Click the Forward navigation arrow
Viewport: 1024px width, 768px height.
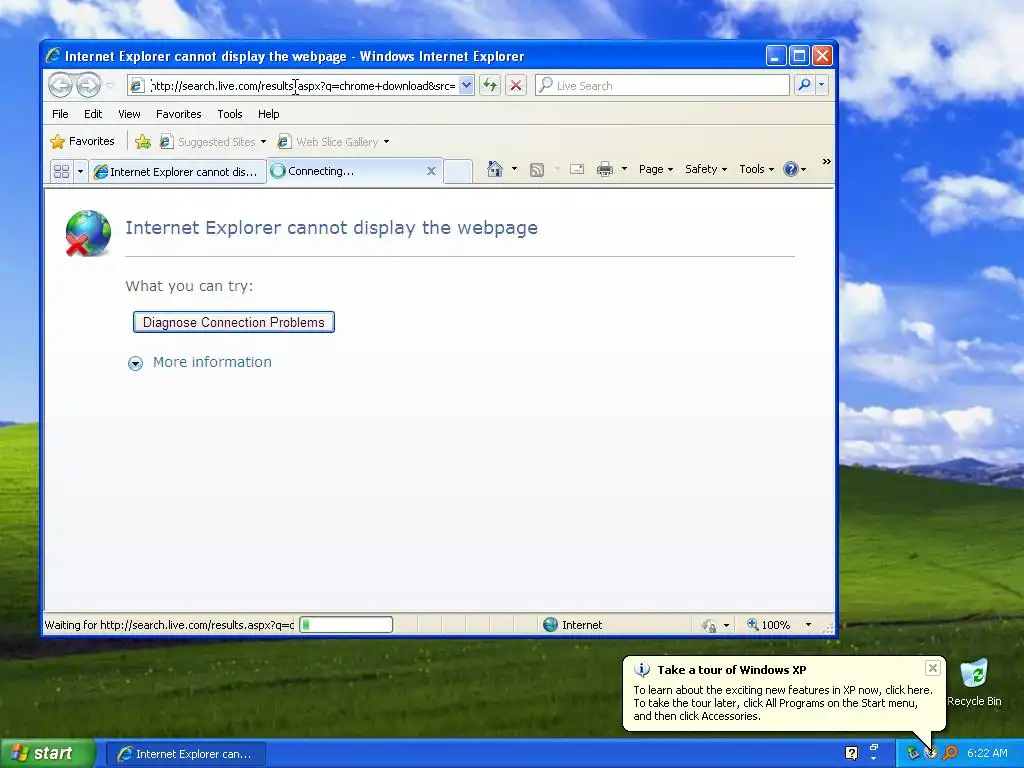click(88, 85)
